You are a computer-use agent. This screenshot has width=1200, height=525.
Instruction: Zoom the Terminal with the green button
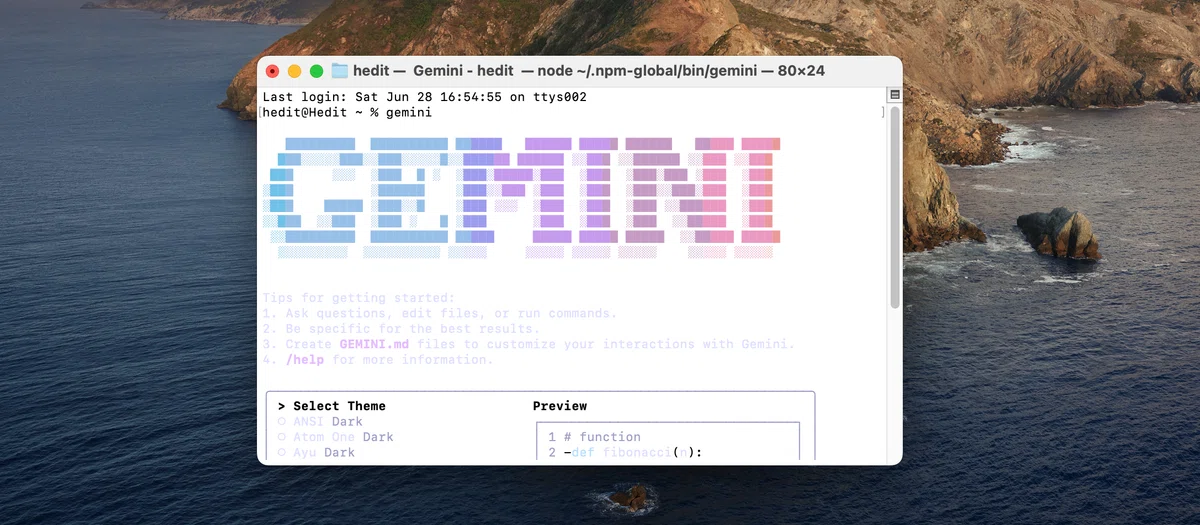(316, 71)
